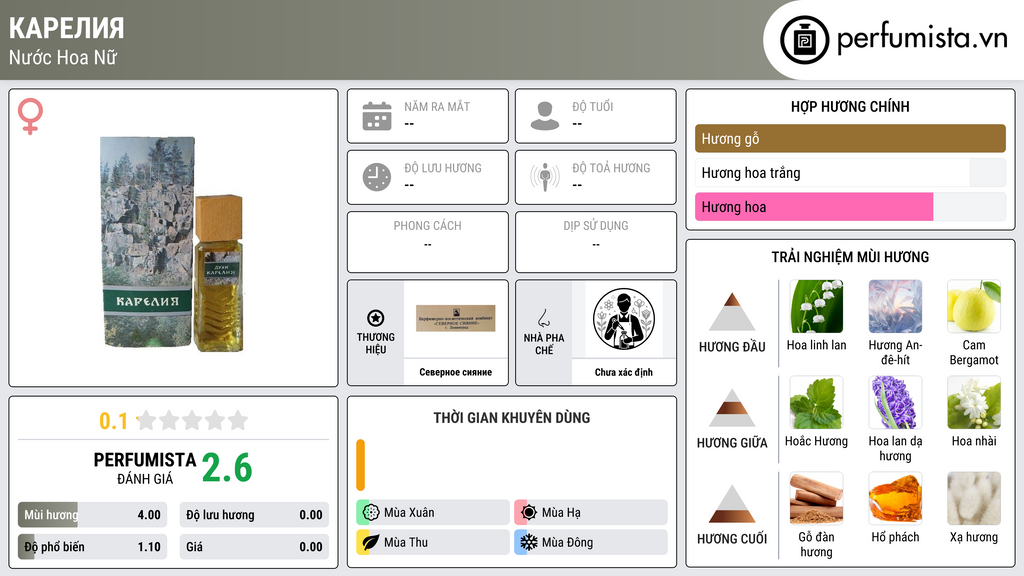Click the Северное сияние brand name
The image size is (1024, 576).
pyautogui.click(x=456, y=372)
